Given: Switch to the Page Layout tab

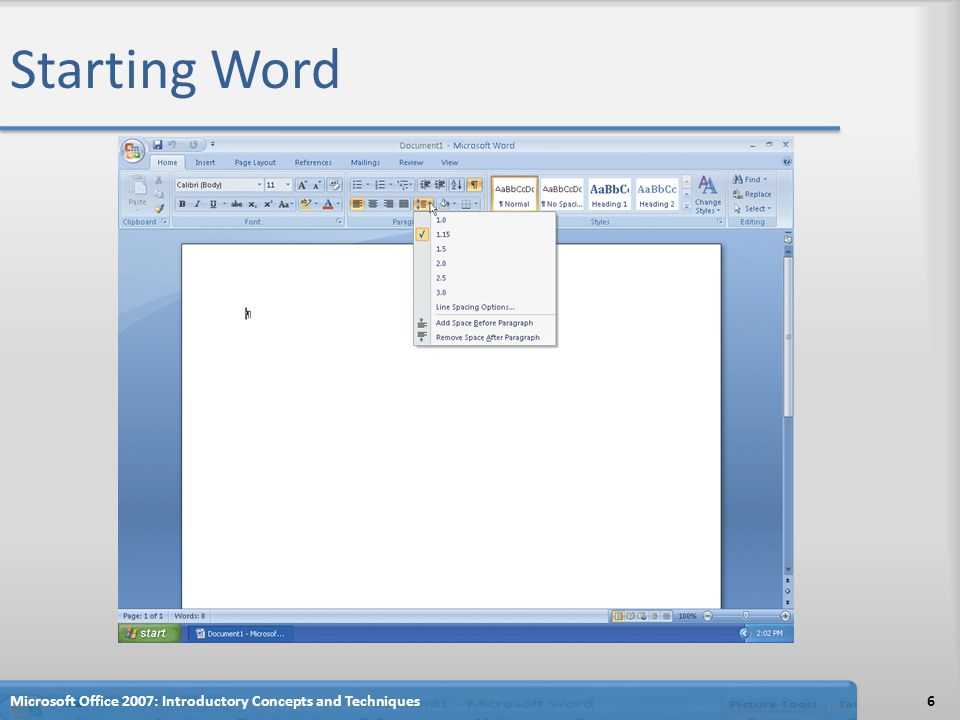Looking at the screenshot, I should [x=255, y=162].
